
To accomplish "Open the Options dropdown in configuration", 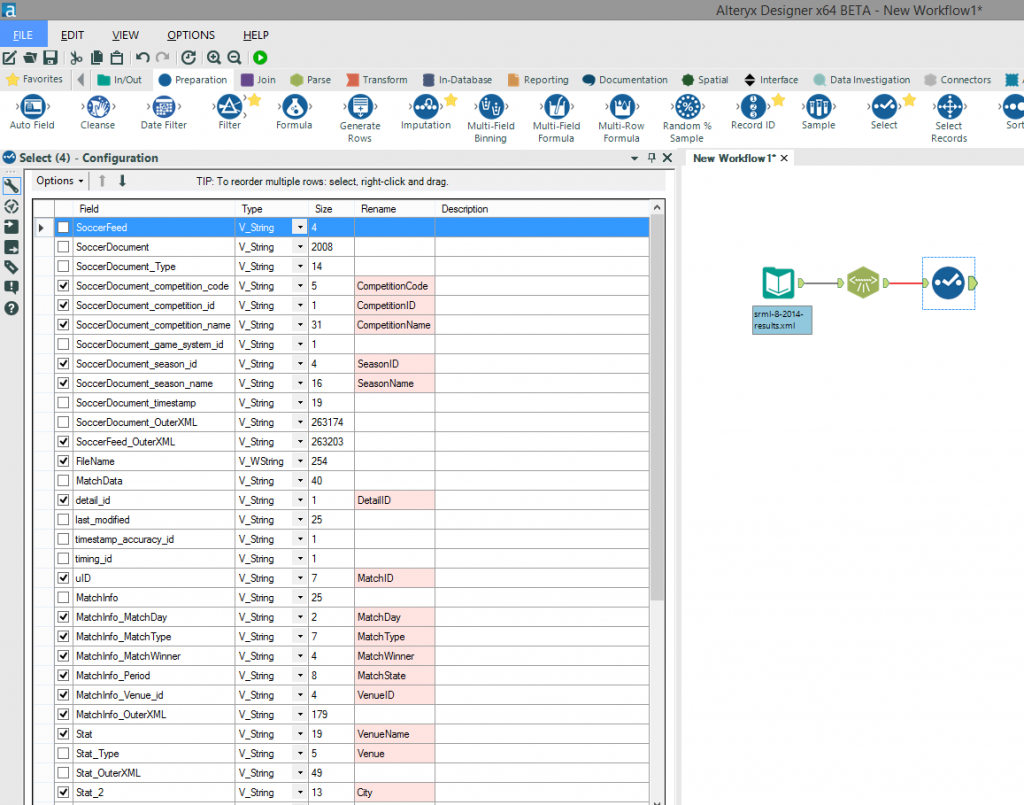I will [x=59, y=181].
